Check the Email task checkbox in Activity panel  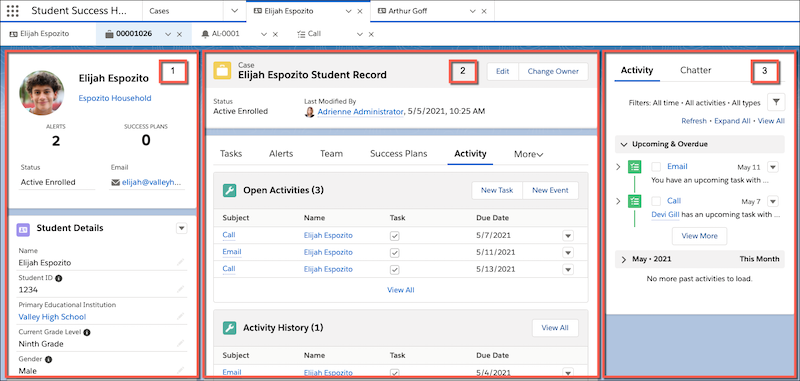click(657, 167)
